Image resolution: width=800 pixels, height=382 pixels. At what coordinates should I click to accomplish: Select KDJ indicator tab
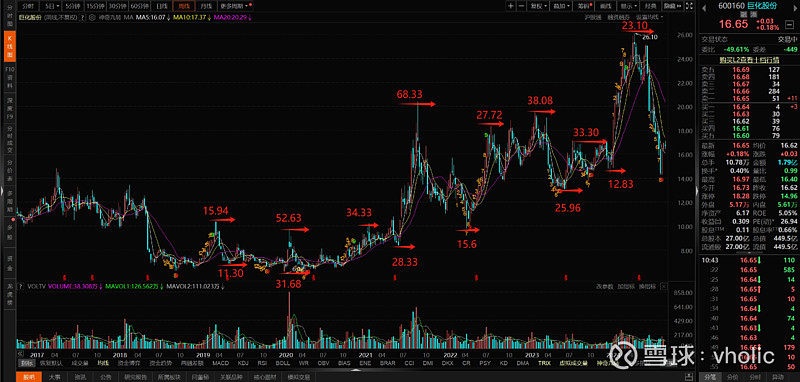(244, 363)
